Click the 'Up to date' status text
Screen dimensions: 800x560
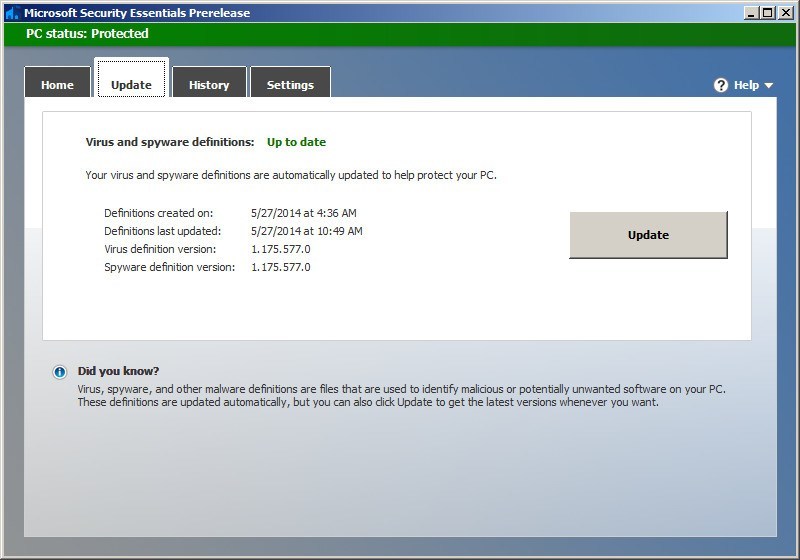(296, 142)
